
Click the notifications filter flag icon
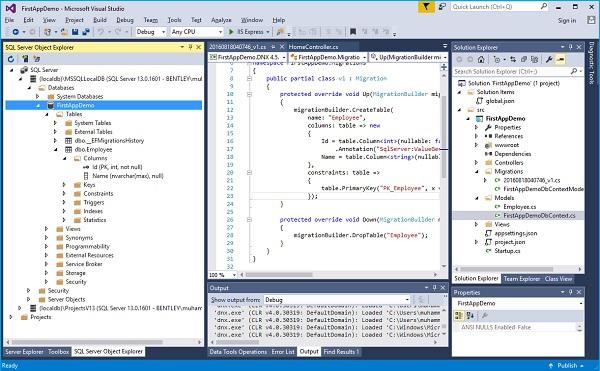(426, 7)
